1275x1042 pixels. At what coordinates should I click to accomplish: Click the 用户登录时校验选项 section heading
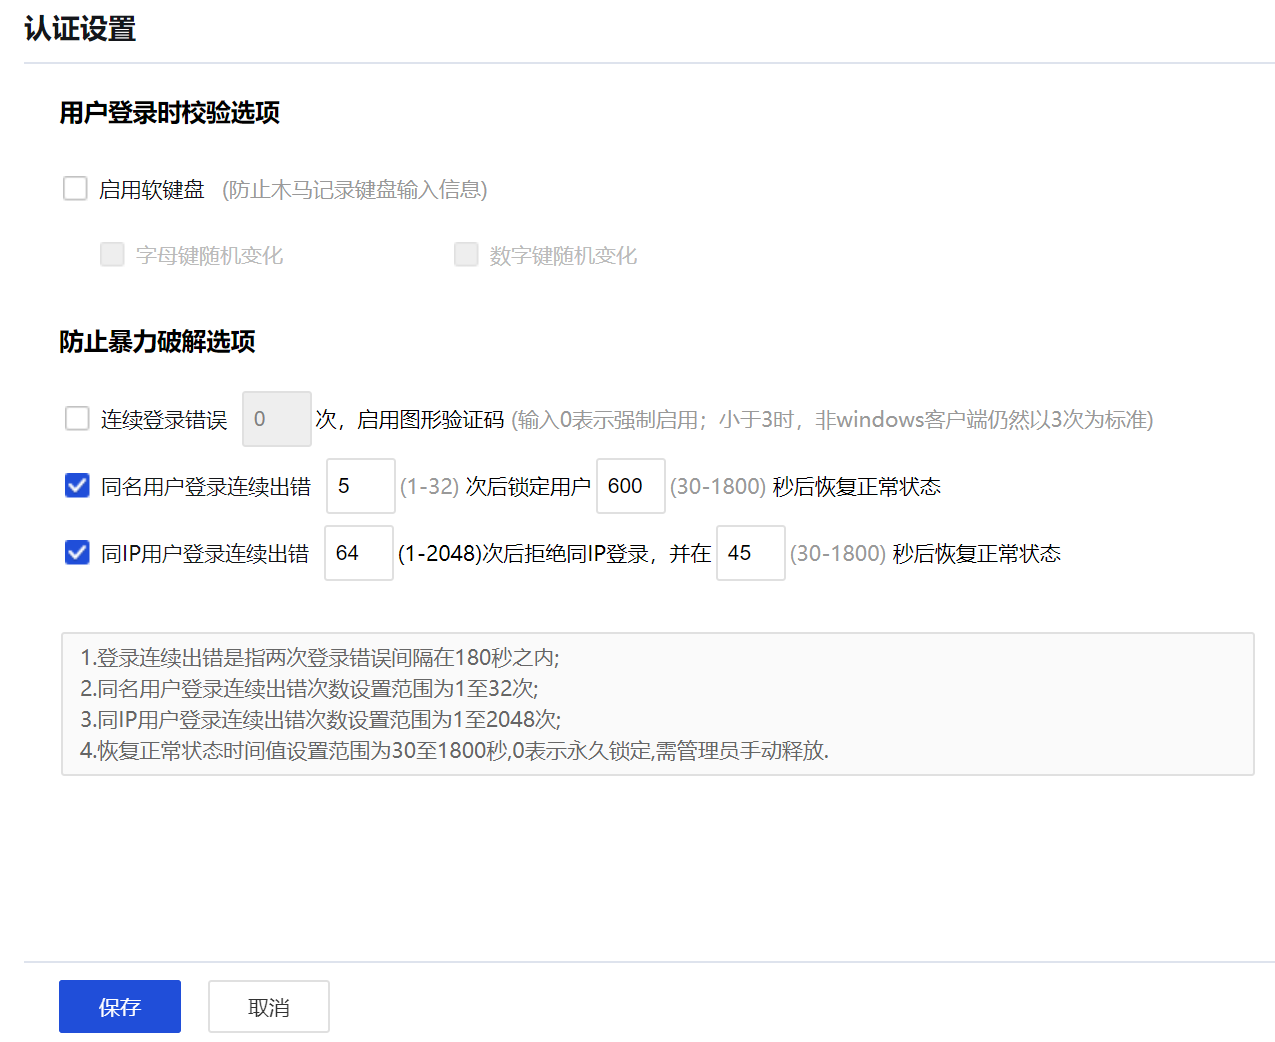tap(169, 113)
